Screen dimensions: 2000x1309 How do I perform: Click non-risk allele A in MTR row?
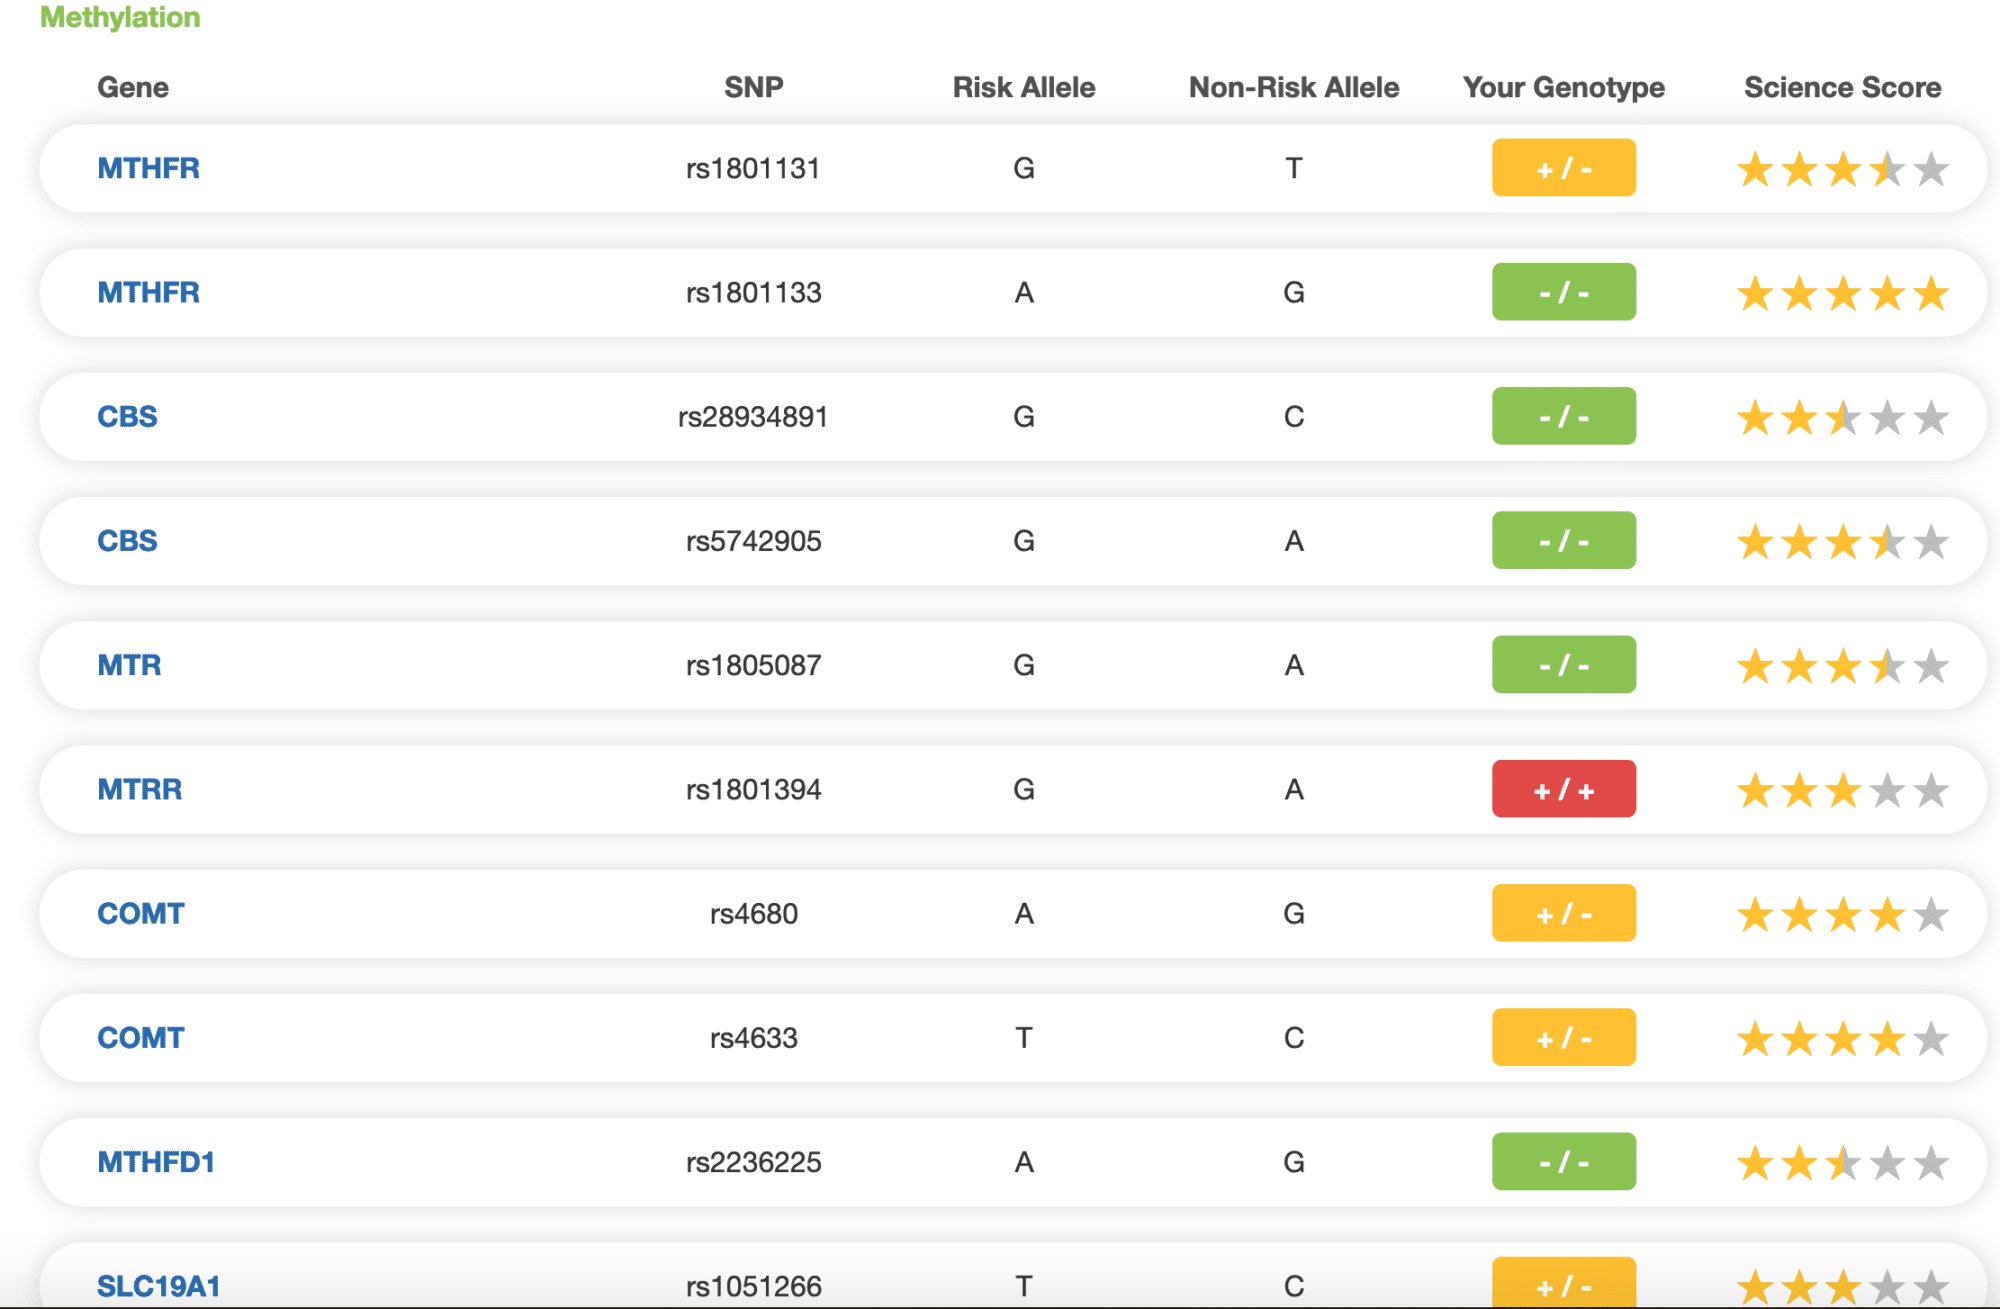1294,665
